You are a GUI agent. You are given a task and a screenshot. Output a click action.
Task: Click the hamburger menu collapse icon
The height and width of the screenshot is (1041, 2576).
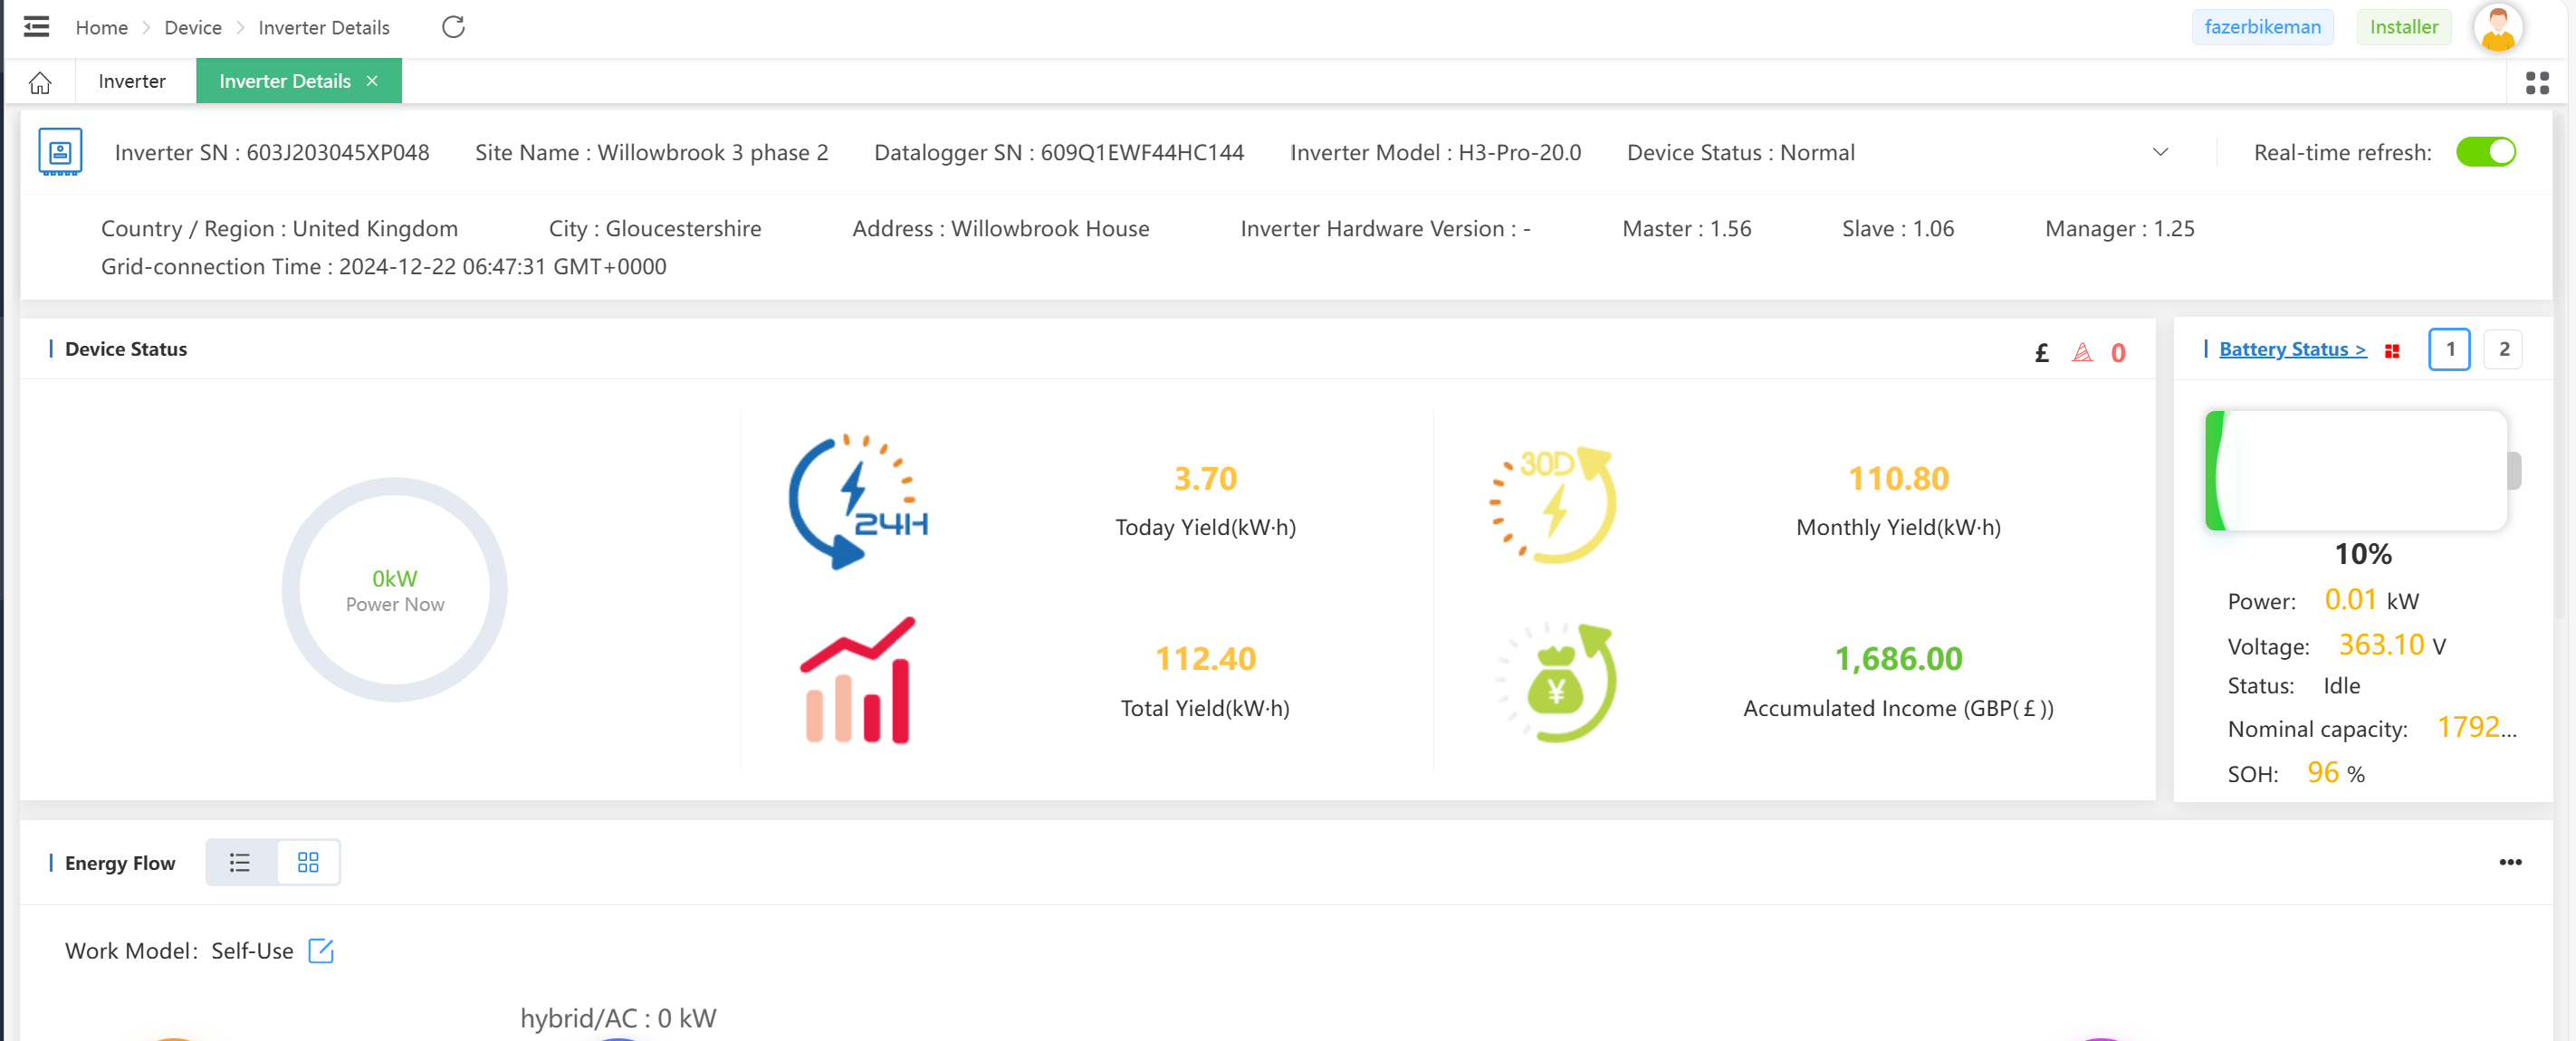36,27
